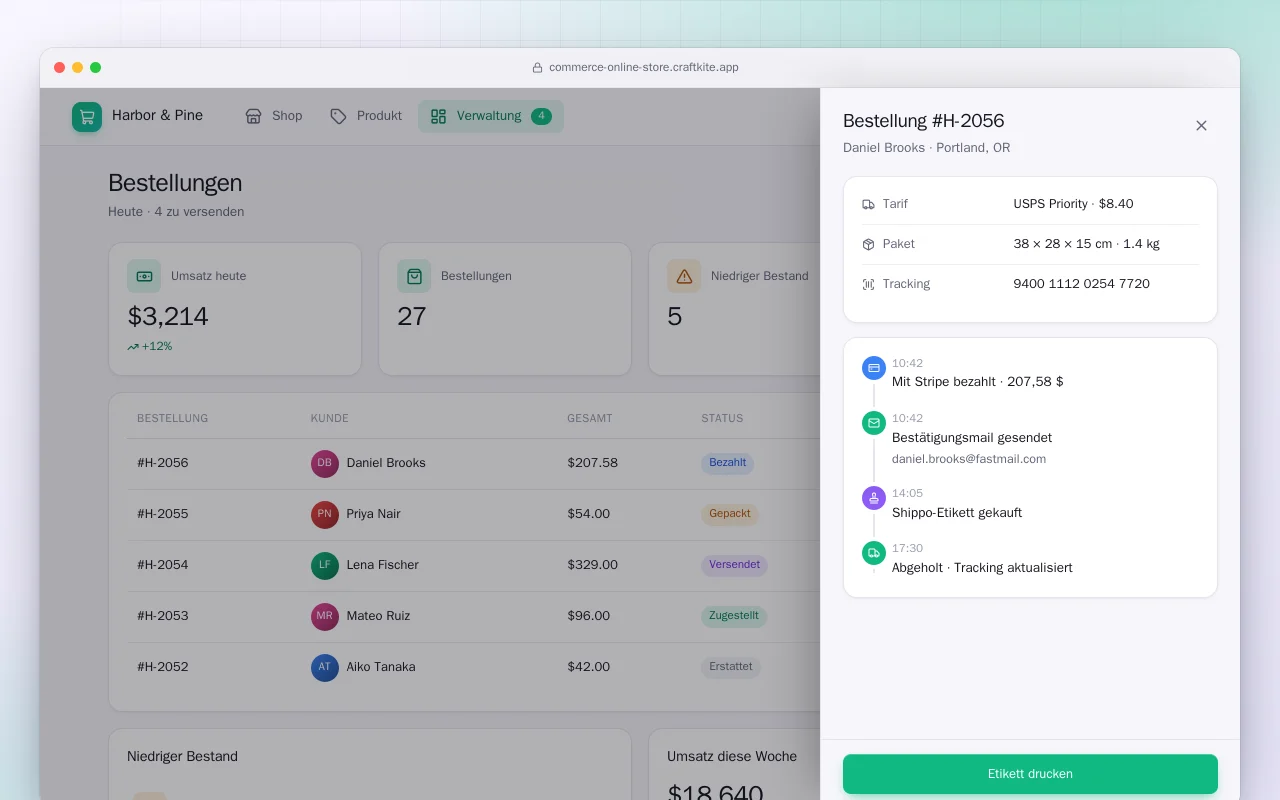Click the Stripe payment card timeline icon
This screenshot has width=1280, height=800.
(874, 368)
